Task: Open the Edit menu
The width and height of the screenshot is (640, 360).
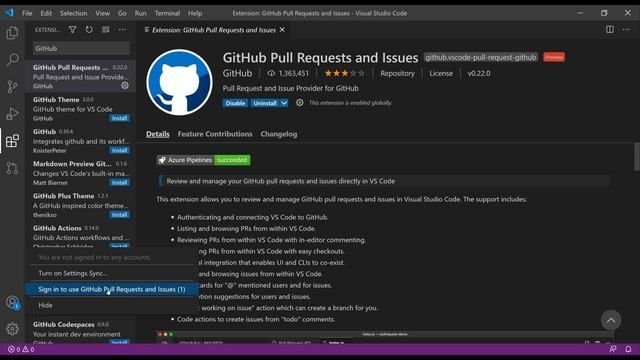Action: (46, 13)
